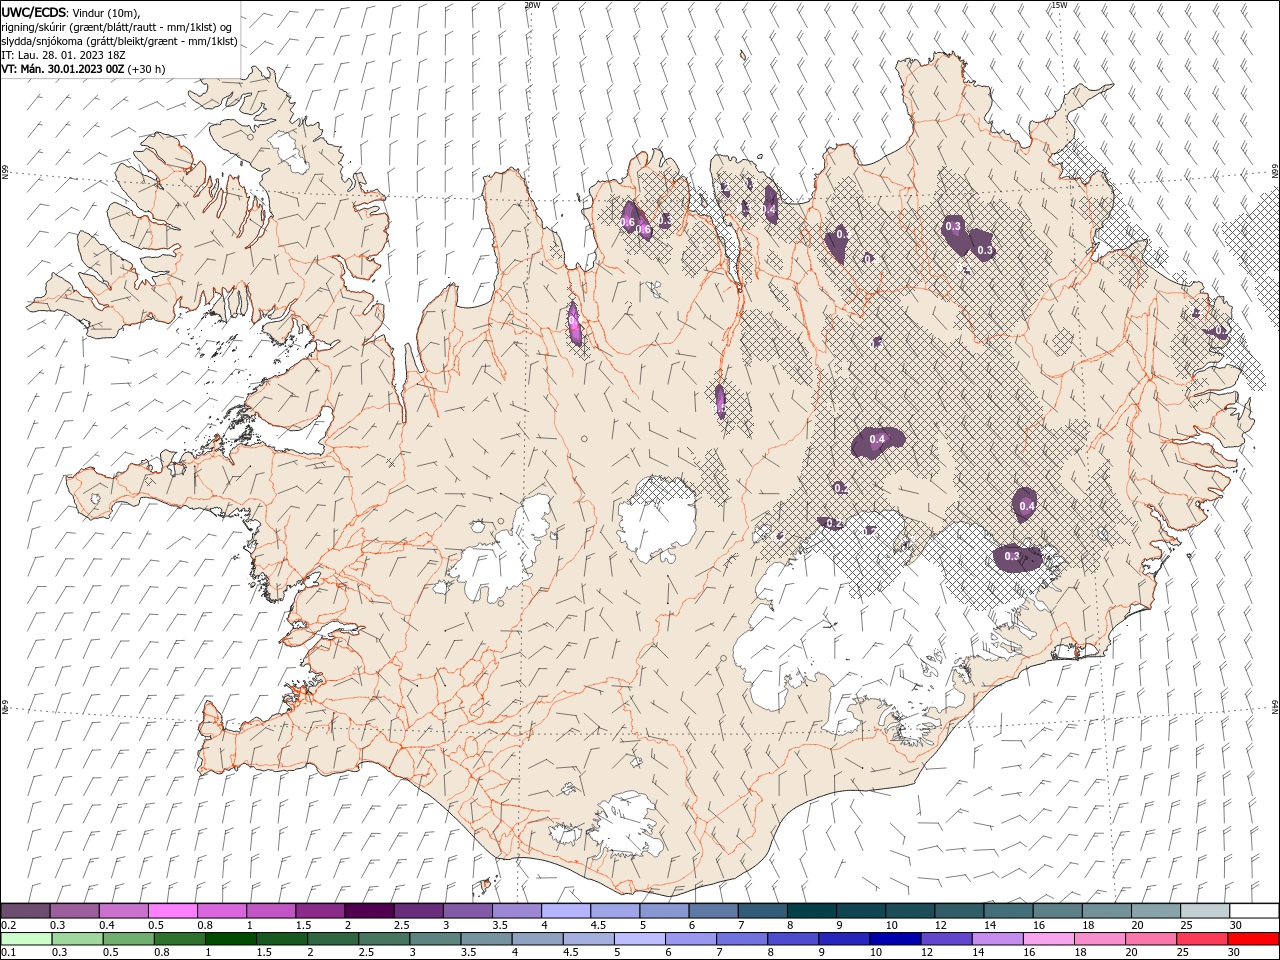Click the darkest purple 2 swatch in upper legend
Screen dimensions: 1280x960
369,911
